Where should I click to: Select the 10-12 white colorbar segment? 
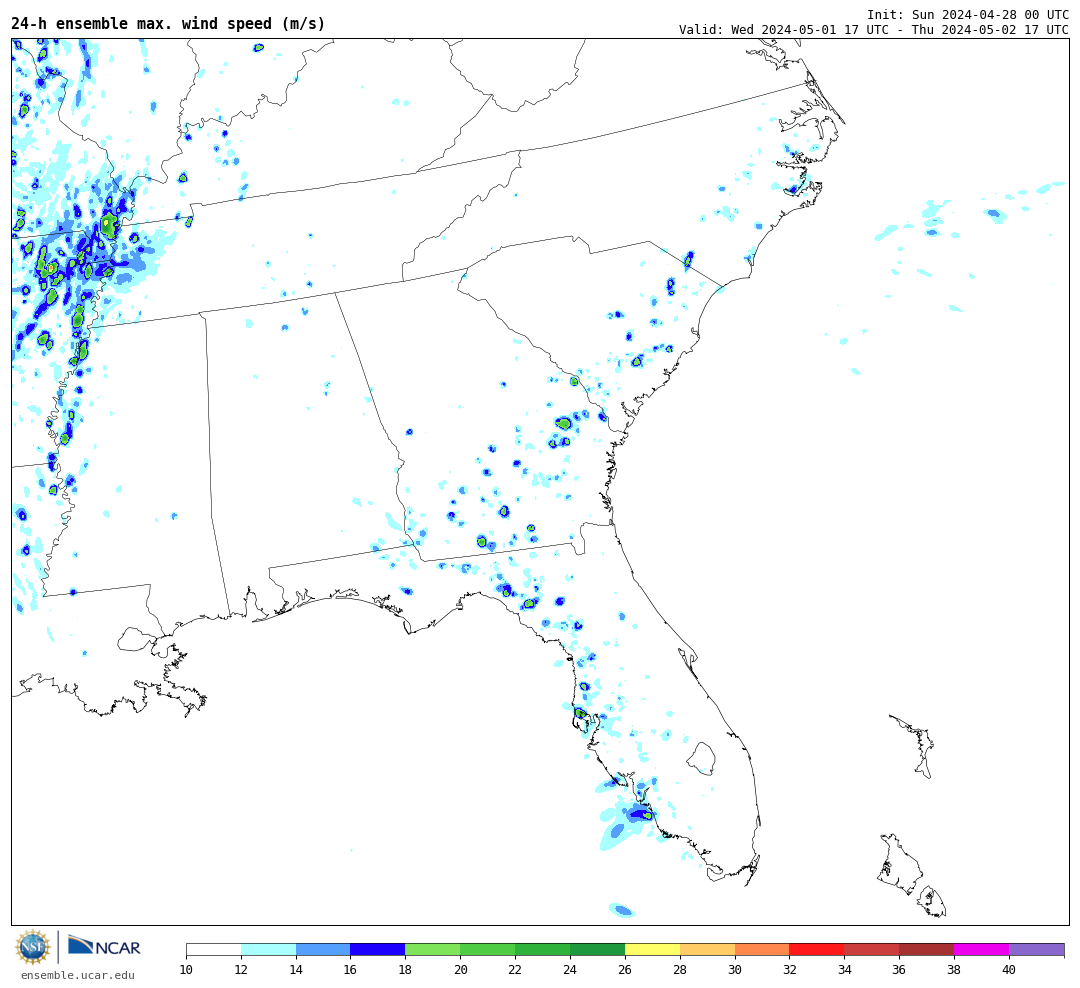[x=214, y=950]
